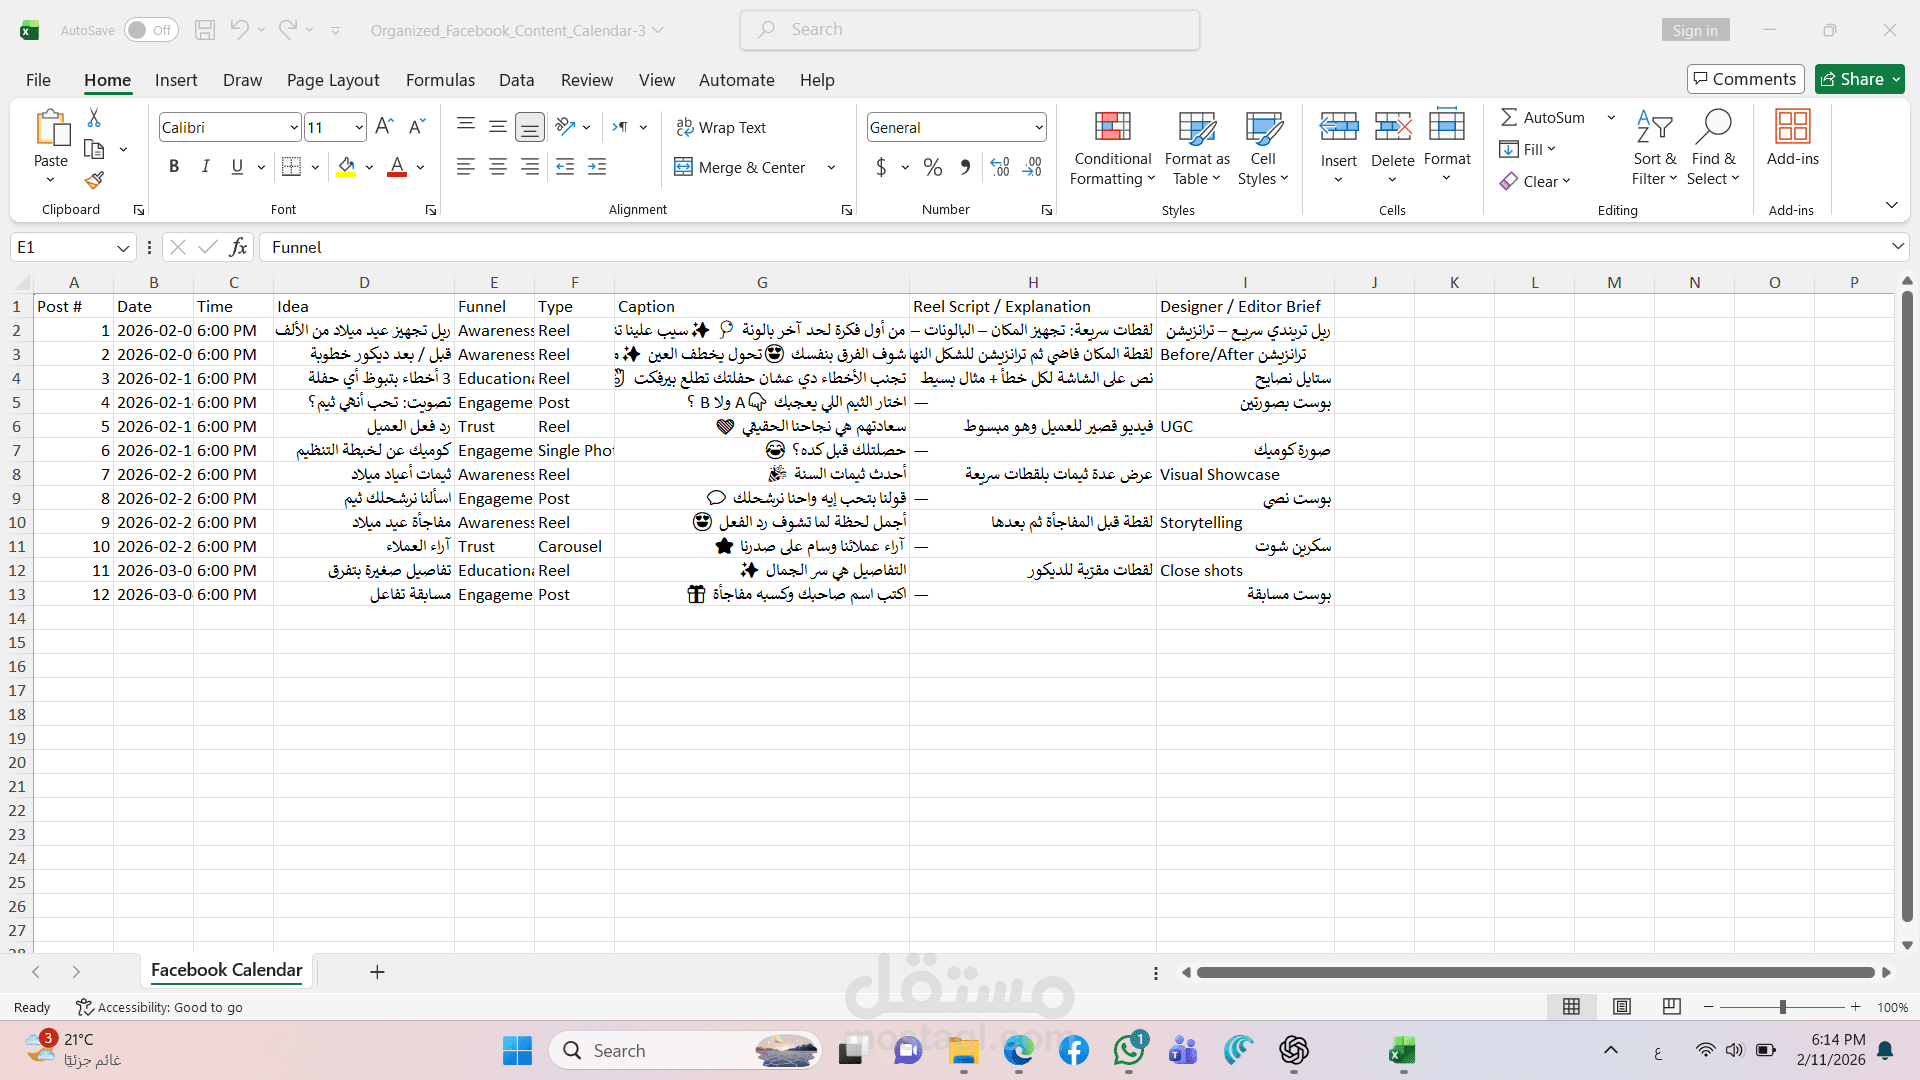The width and height of the screenshot is (1920, 1080).
Task: Expand the Name Box dropdown arrow
Action: (x=122, y=247)
